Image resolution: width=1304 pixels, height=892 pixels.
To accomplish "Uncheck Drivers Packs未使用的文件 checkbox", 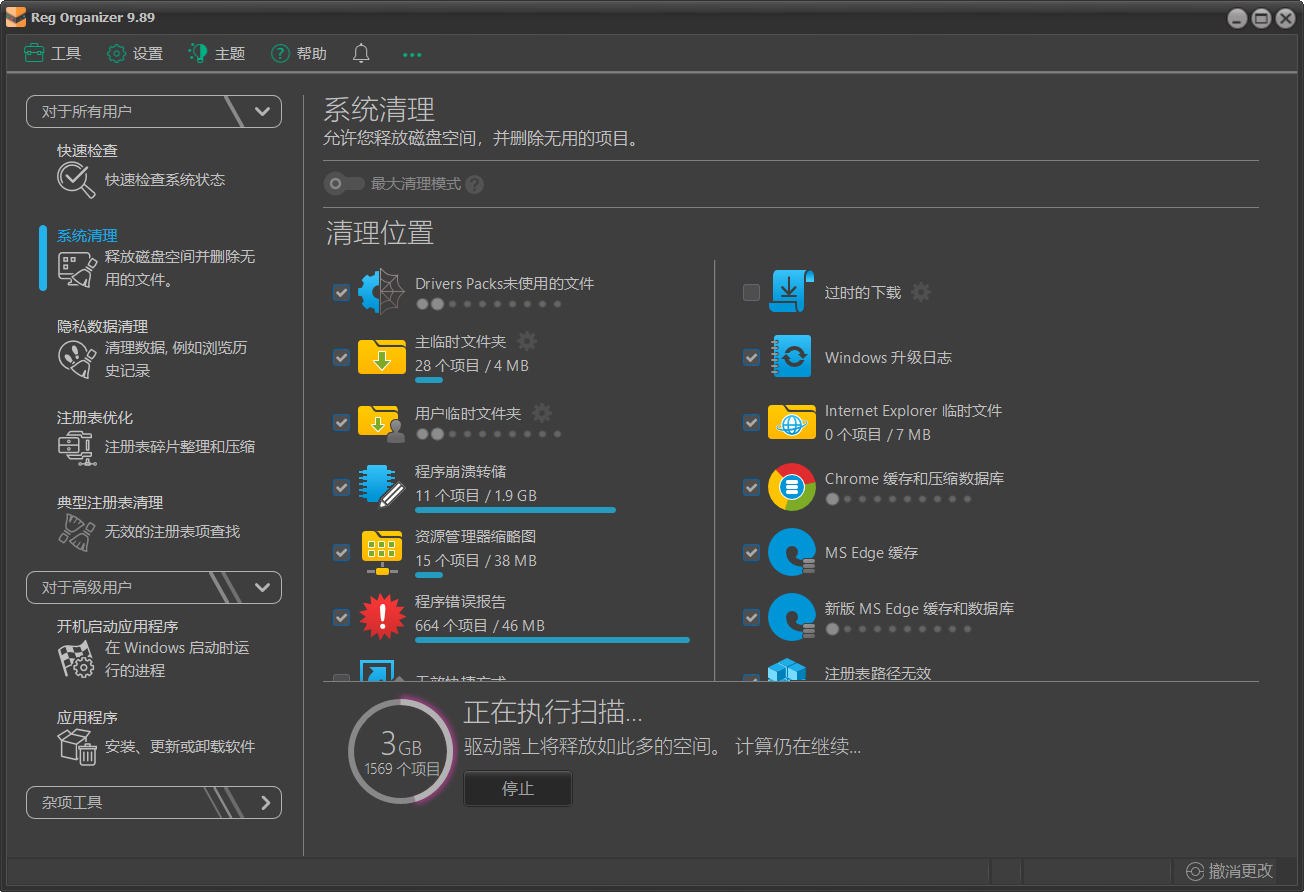I will 342,292.
